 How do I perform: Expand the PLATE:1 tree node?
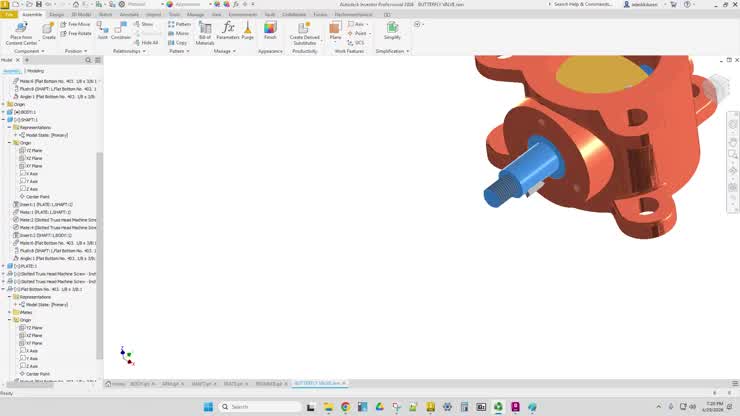(4, 266)
